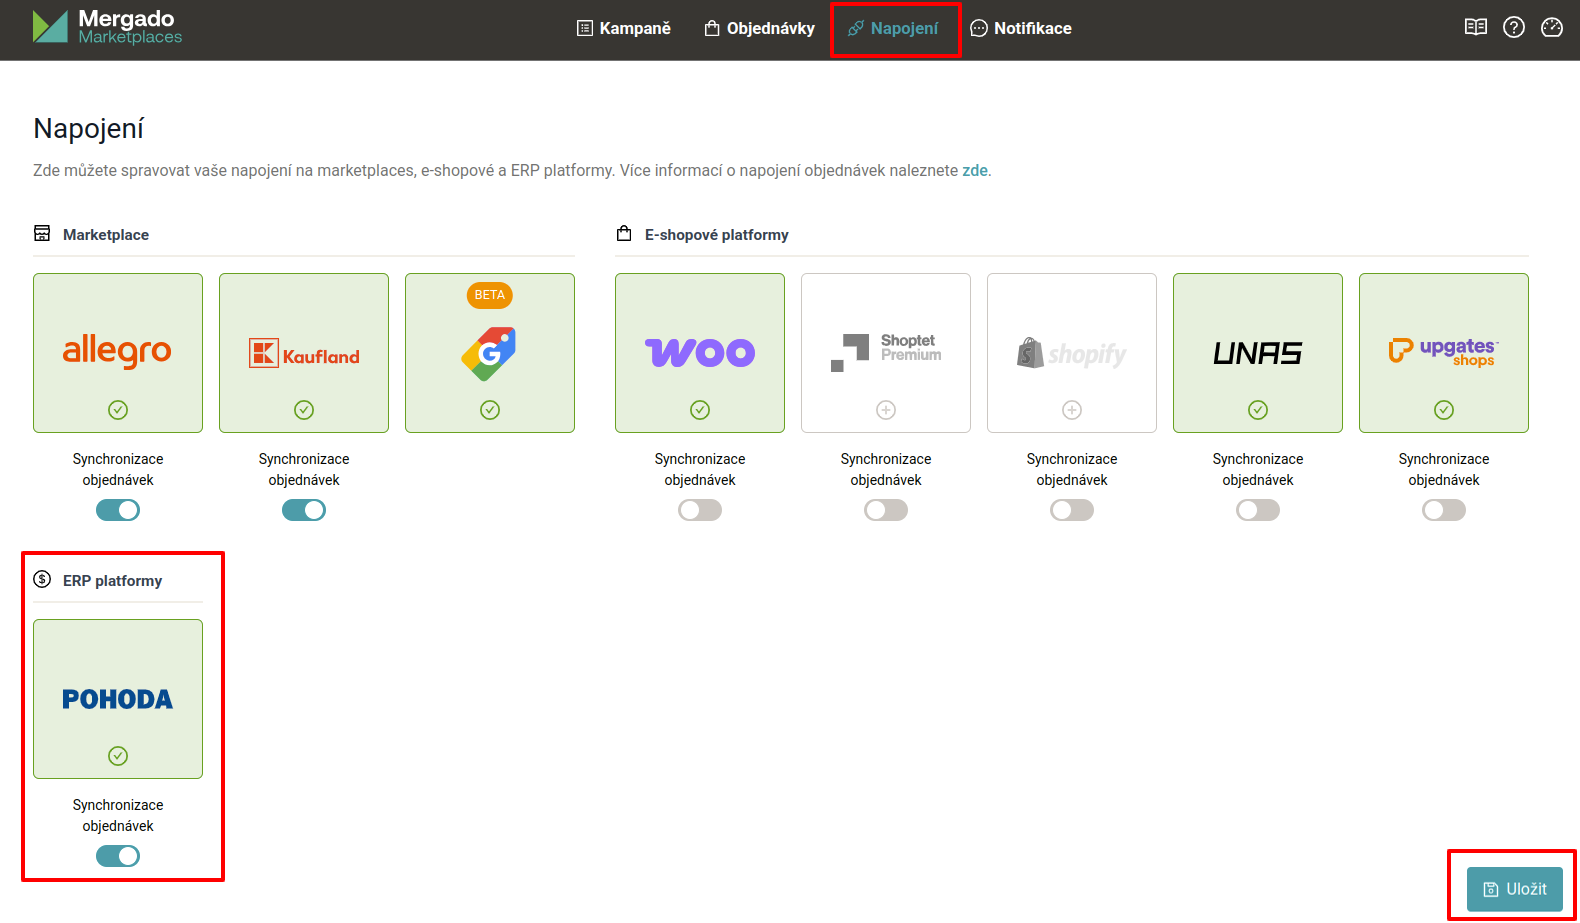Click the checkmark on Google Shopping card
The height and width of the screenshot is (923, 1580).
(490, 410)
